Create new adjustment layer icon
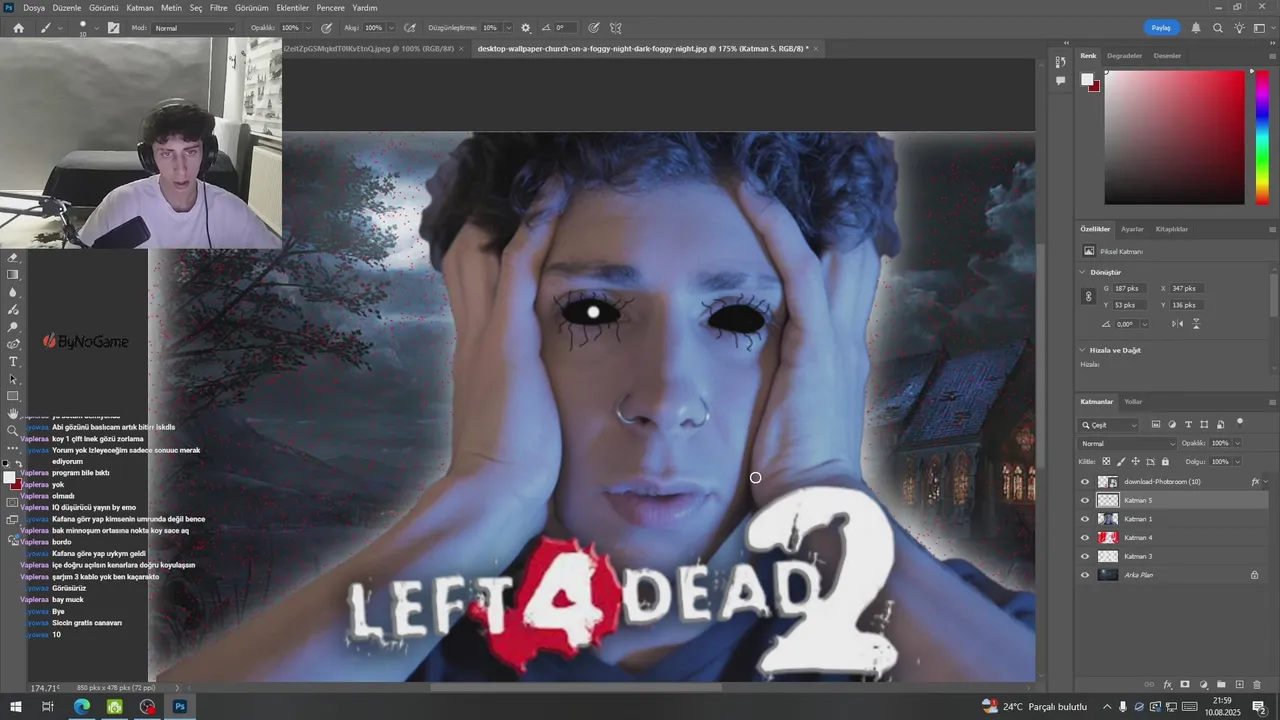The height and width of the screenshot is (720, 1280). 1203,685
